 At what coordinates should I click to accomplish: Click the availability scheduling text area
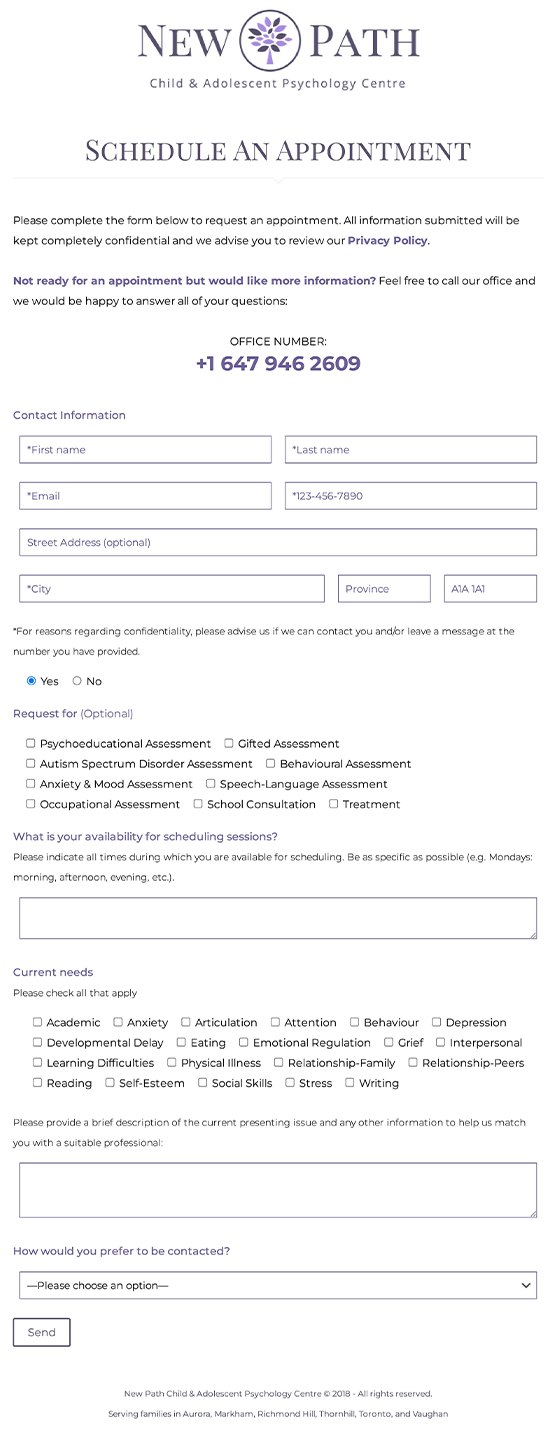[x=278, y=918]
